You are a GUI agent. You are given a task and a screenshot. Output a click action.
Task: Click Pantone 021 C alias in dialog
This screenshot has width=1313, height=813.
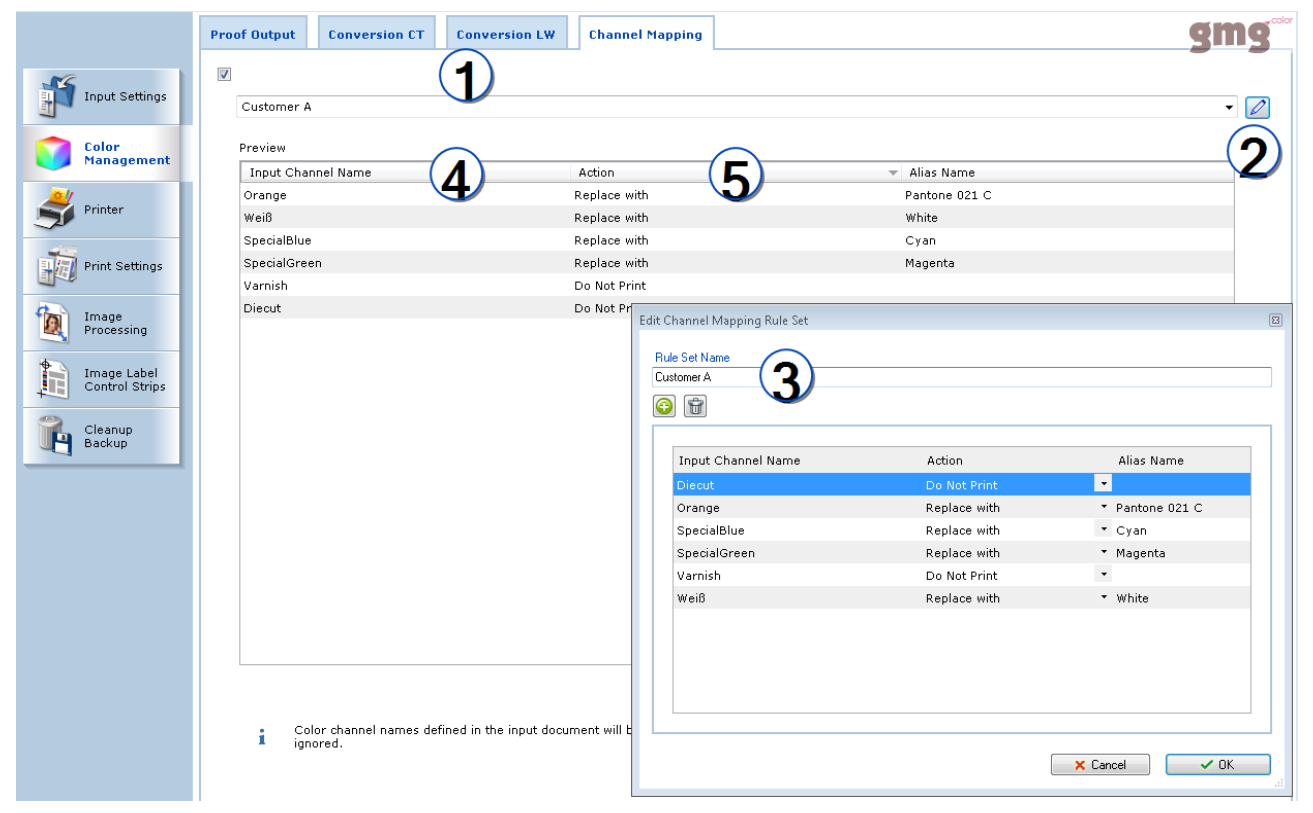coord(1159,507)
